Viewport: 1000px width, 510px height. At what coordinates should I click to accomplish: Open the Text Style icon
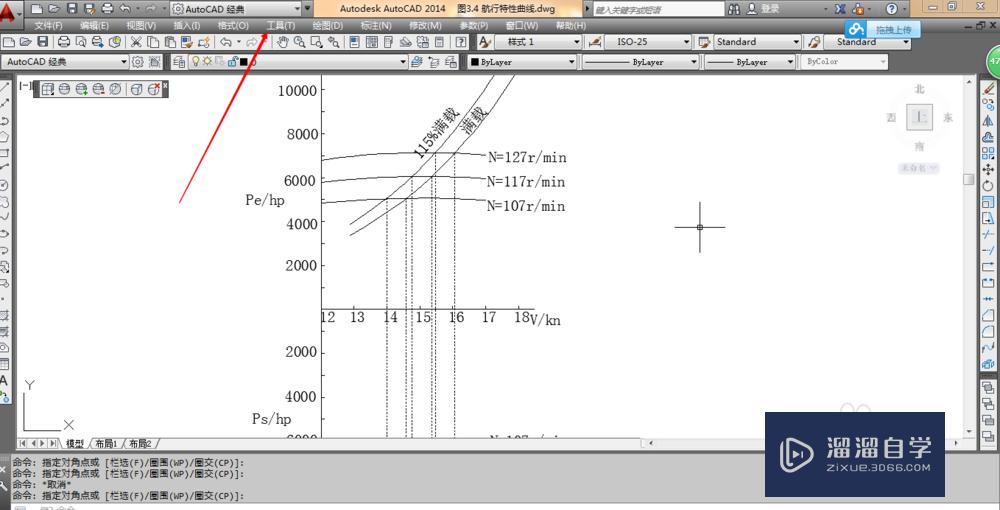tap(485, 42)
